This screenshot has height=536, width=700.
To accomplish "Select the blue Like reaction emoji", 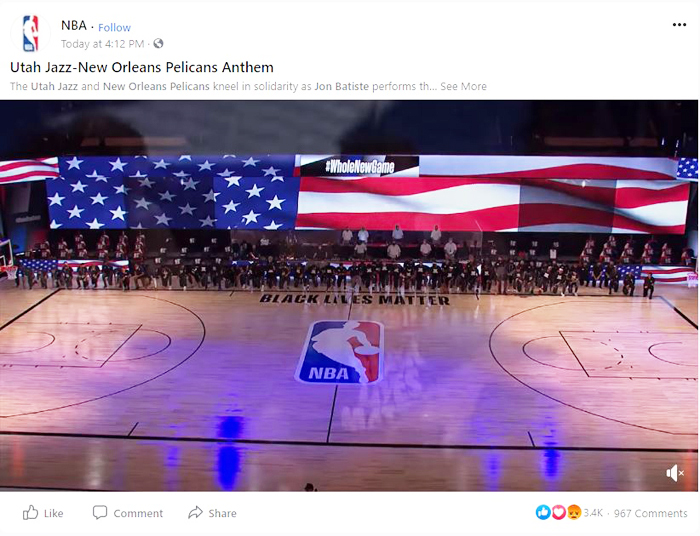I will tap(543, 512).
